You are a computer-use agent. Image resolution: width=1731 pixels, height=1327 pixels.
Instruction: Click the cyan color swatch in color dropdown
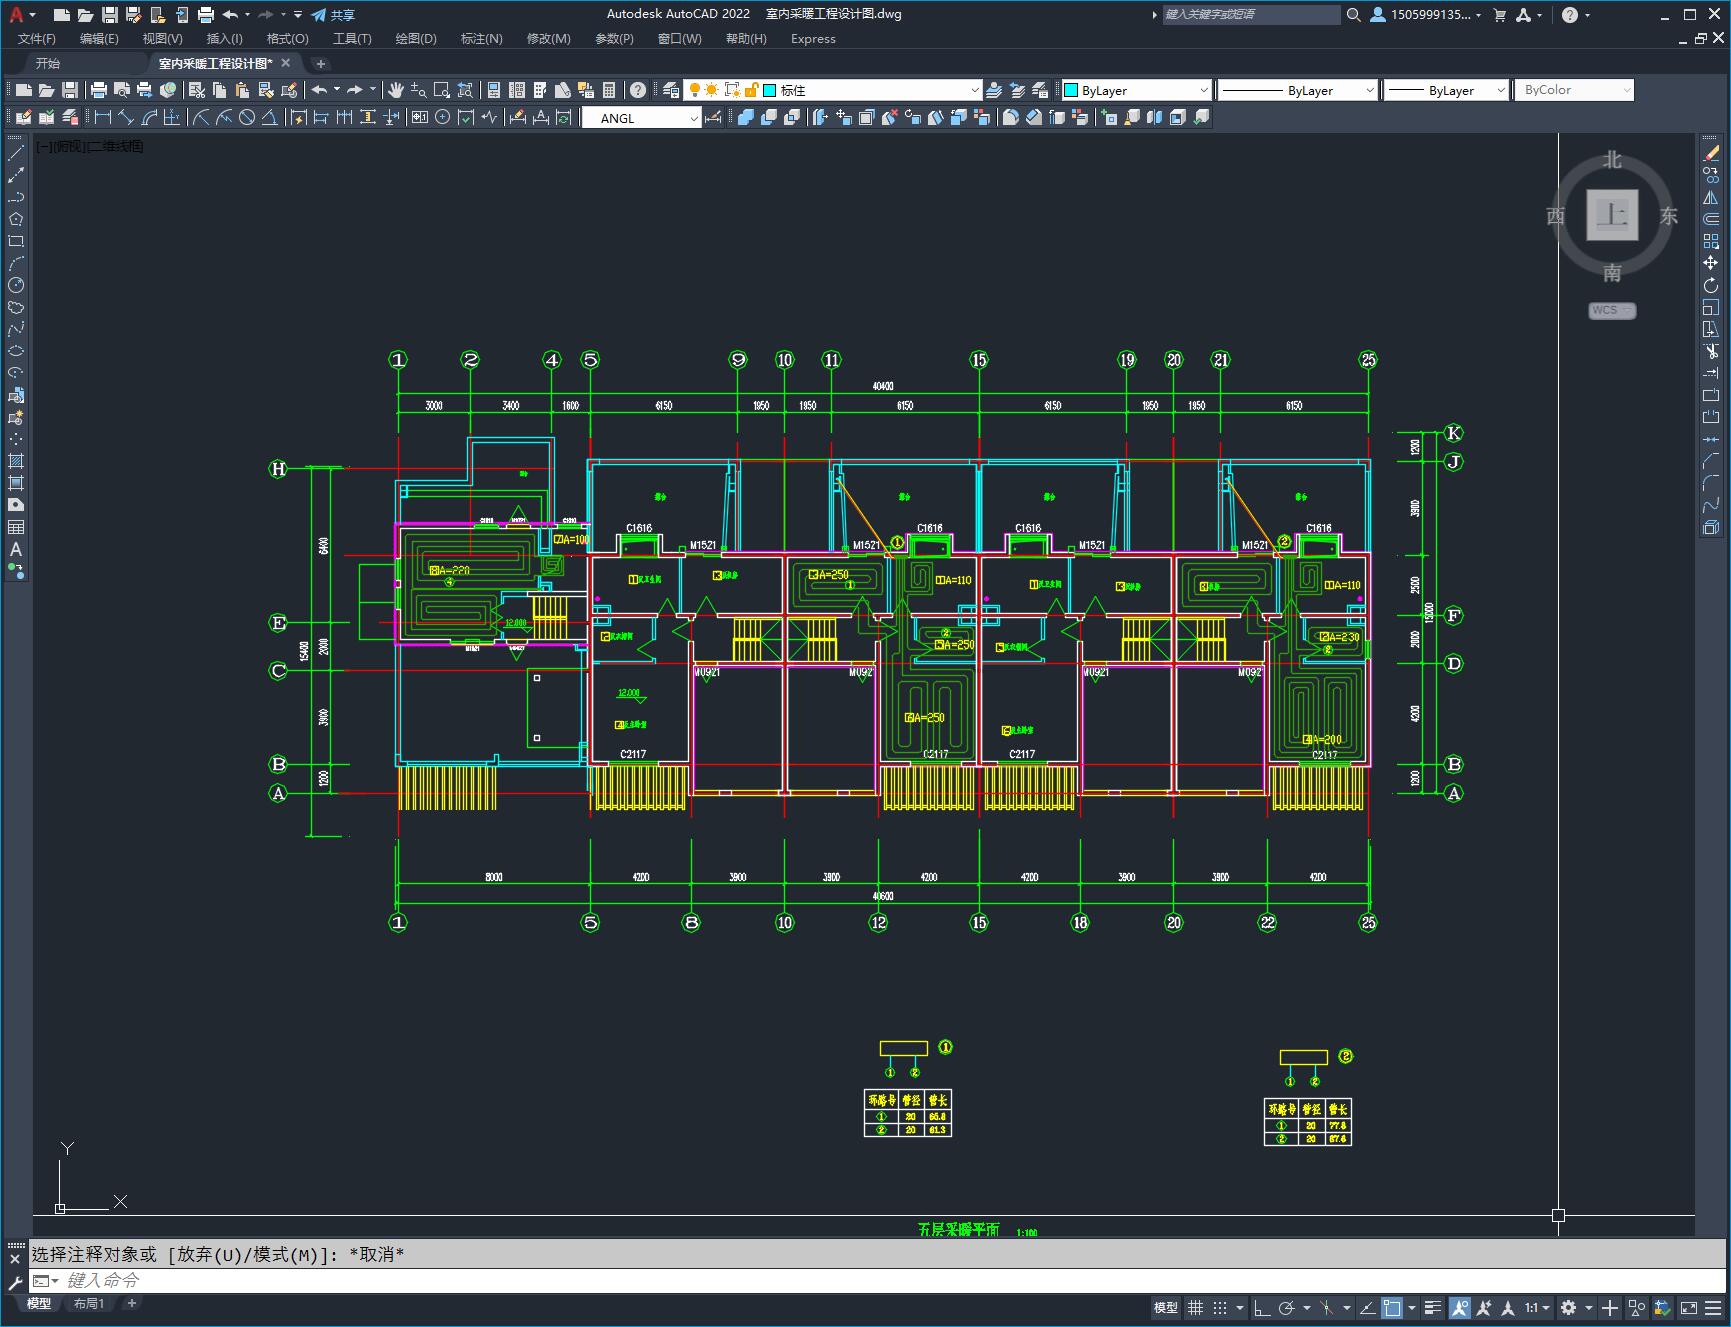click(x=1071, y=90)
